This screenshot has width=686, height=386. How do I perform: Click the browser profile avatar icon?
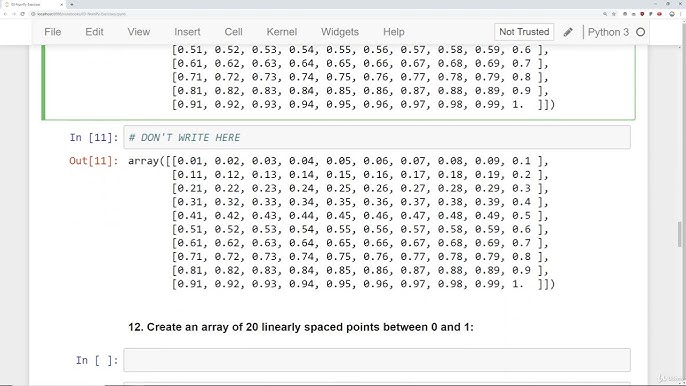click(672, 14)
